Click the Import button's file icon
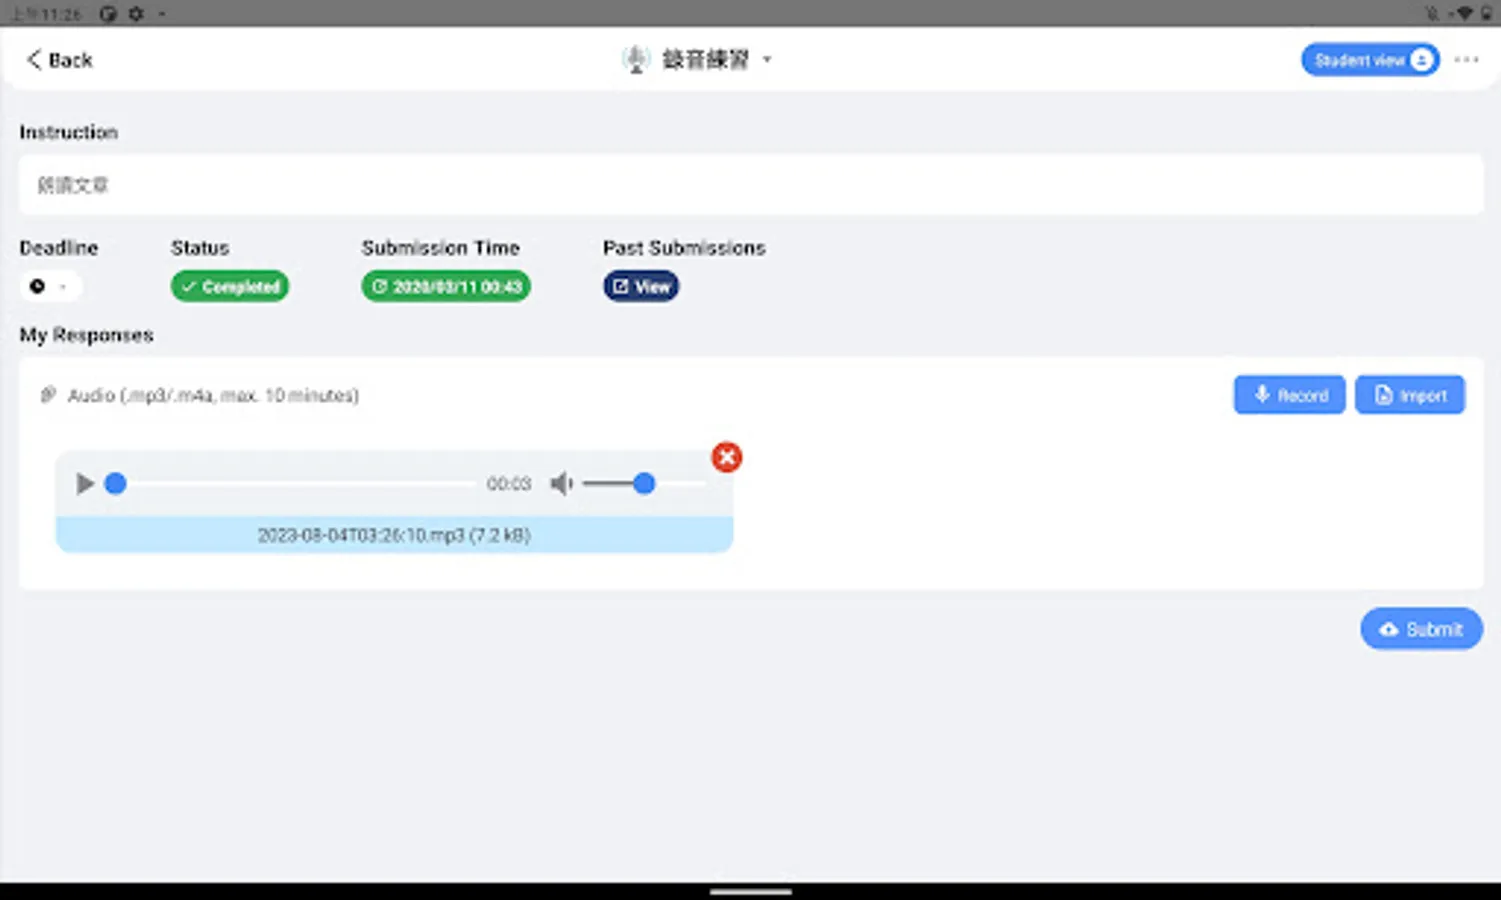The image size is (1501, 900). tap(1385, 394)
